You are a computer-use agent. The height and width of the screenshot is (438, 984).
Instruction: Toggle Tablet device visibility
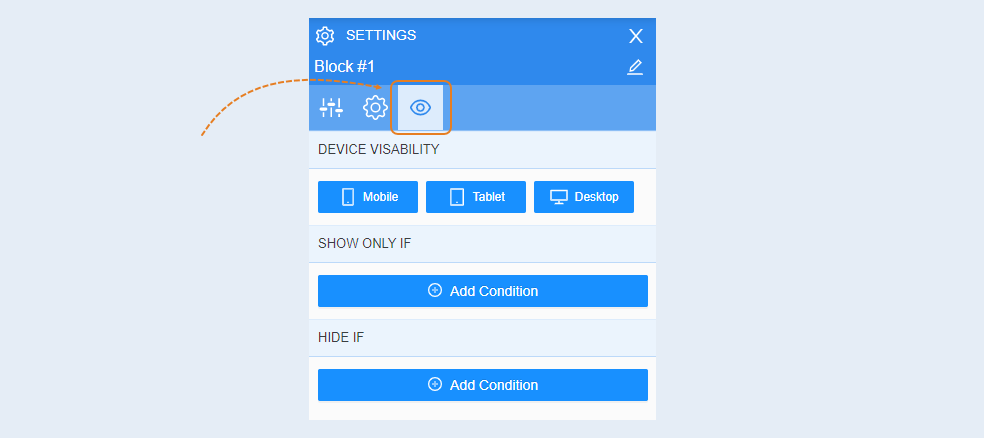tap(476, 197)
